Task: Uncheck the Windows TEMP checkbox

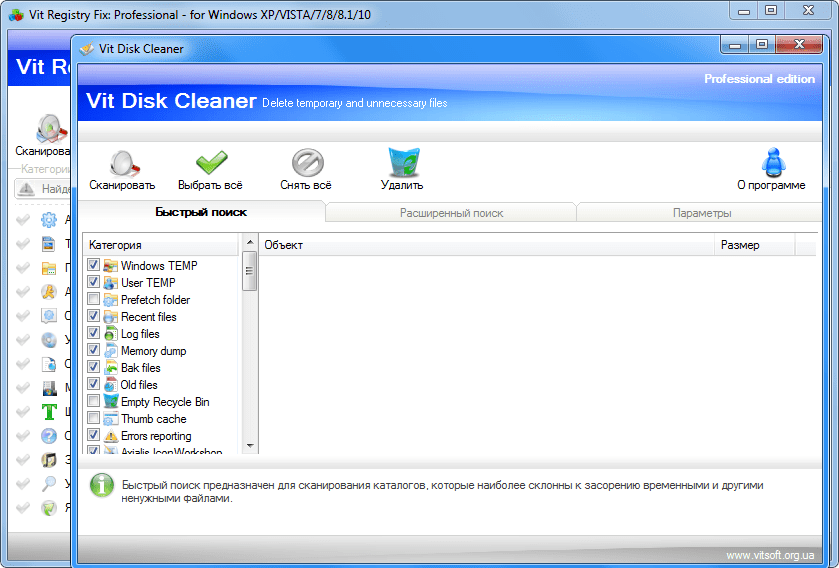Action: click(94, 265)
